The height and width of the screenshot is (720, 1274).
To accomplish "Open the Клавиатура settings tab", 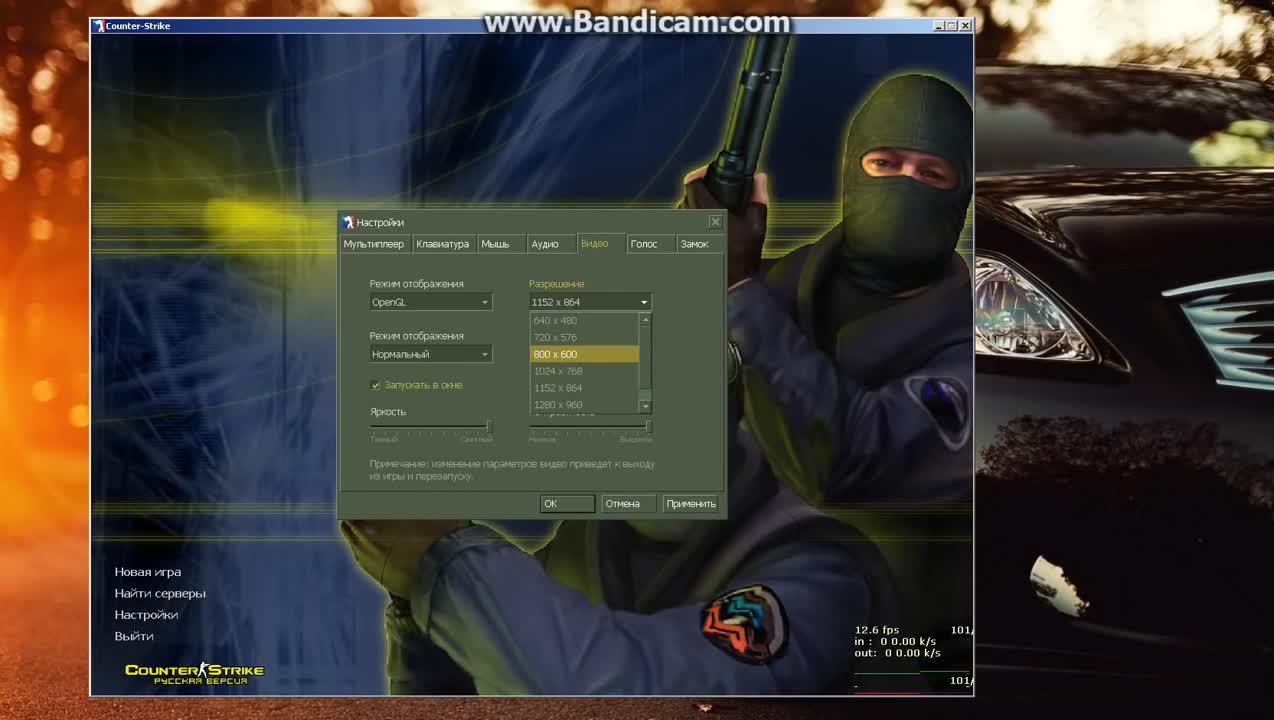I will click(442, 244).
